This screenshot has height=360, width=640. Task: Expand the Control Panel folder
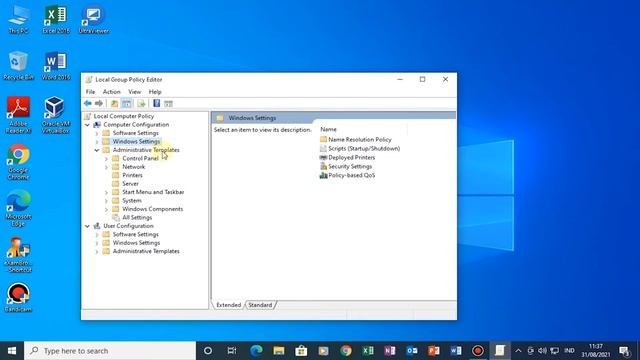(107, 158)
